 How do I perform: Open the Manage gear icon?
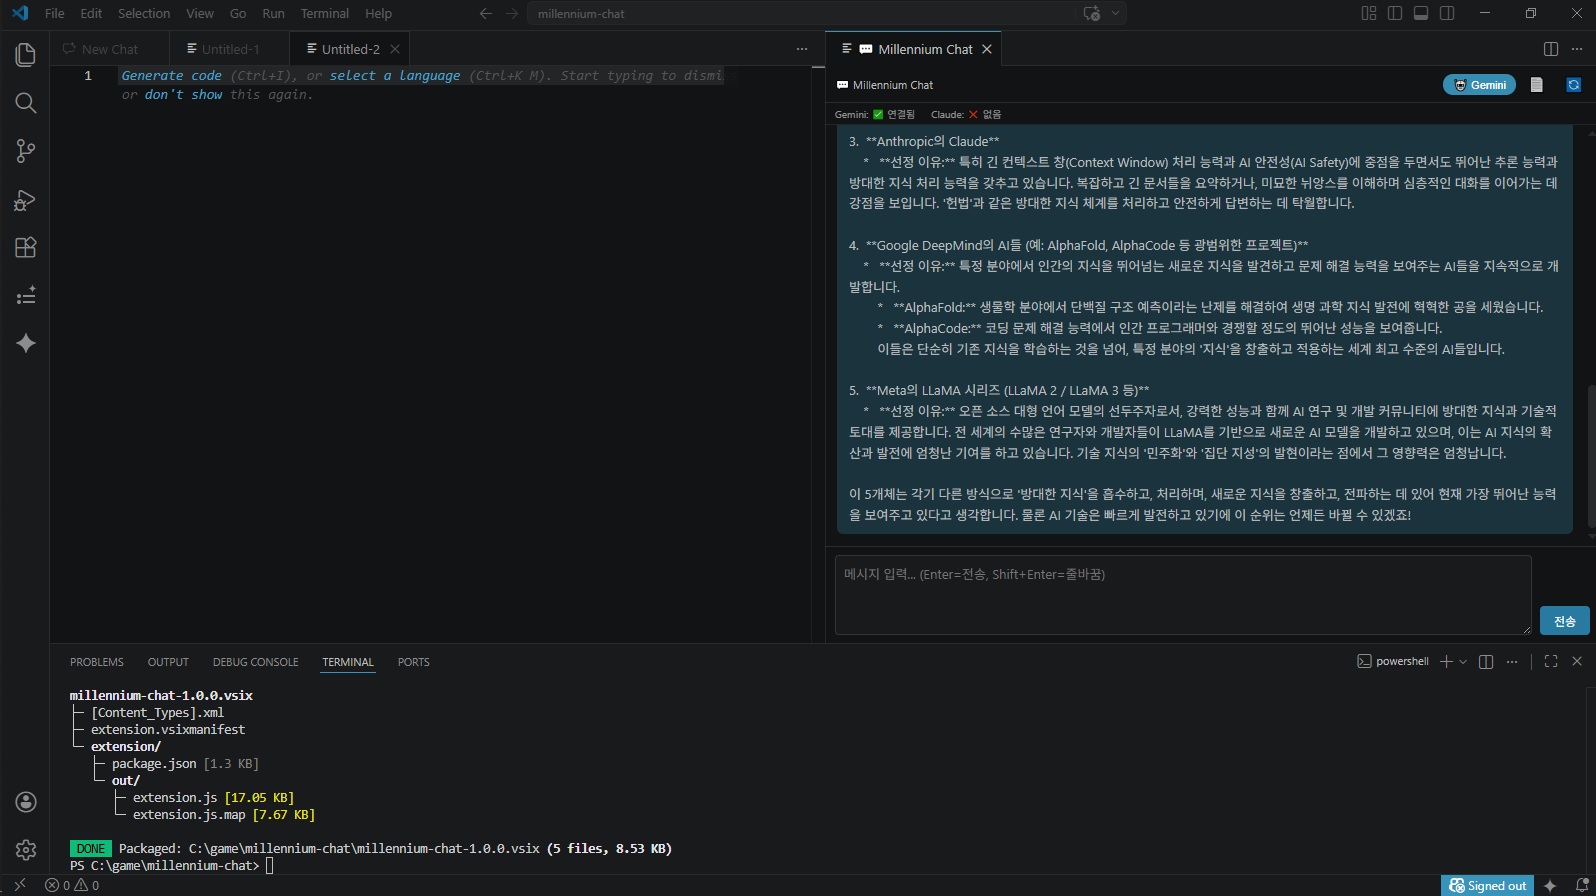click(x=26, y=849)
